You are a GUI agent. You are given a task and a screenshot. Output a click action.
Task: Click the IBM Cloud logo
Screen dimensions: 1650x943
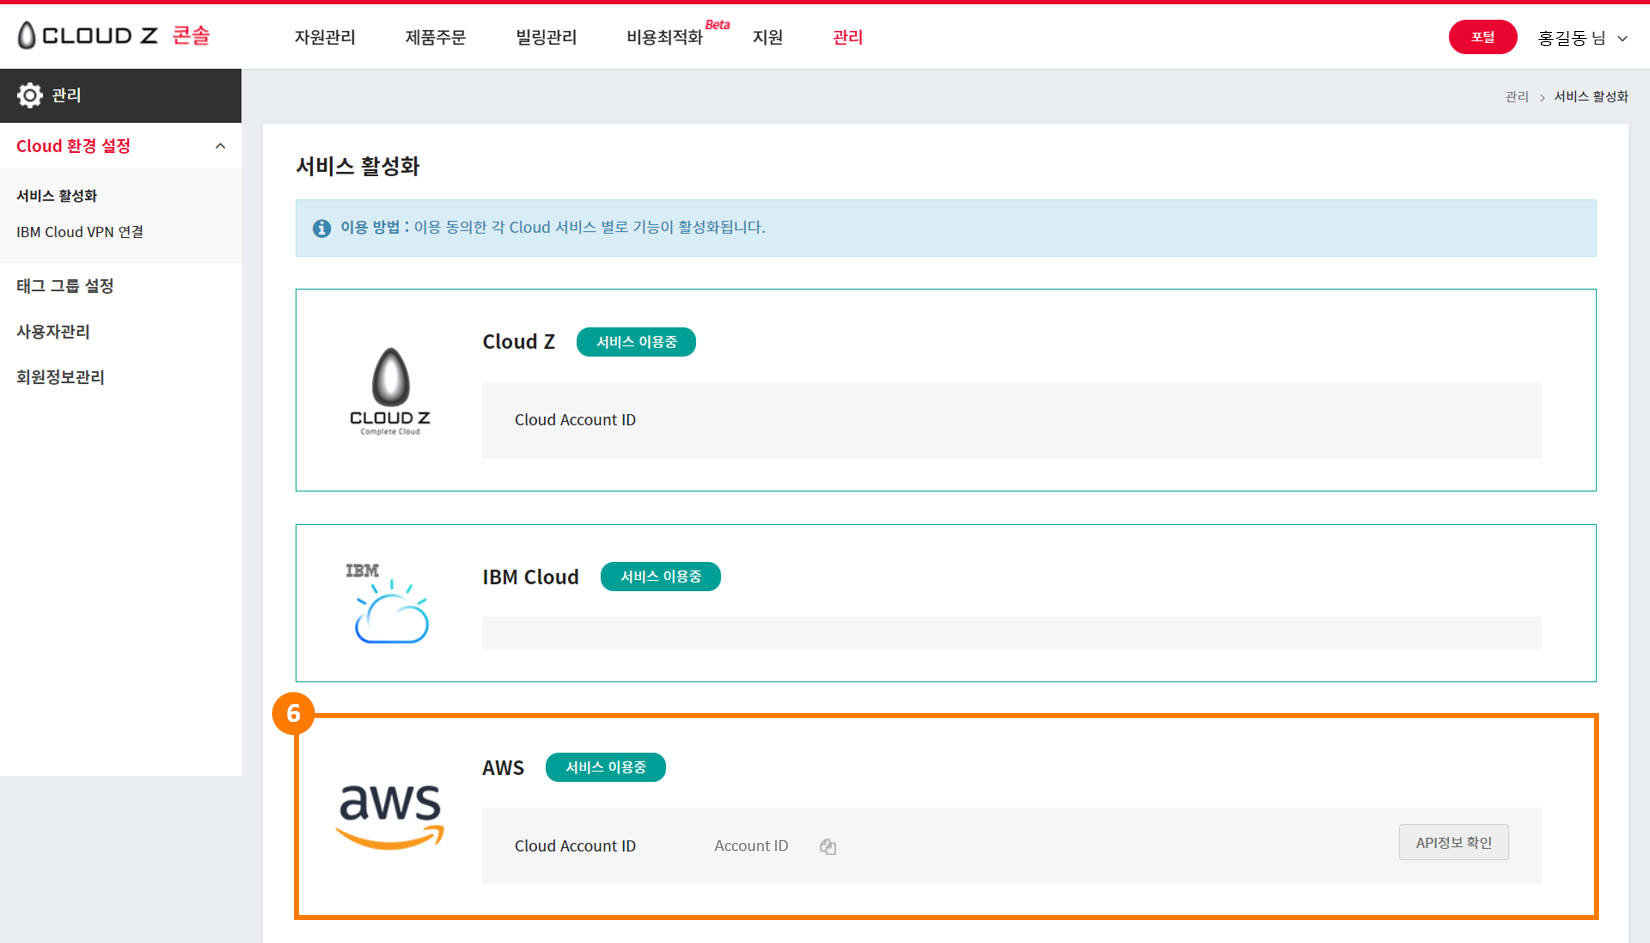389,603
